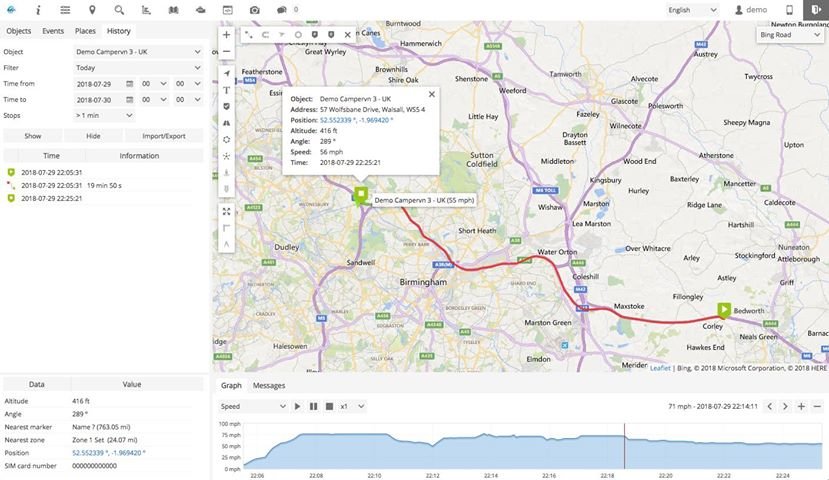Toggle the stops marker visibility in history toolbar

click(x=314, y=34)
